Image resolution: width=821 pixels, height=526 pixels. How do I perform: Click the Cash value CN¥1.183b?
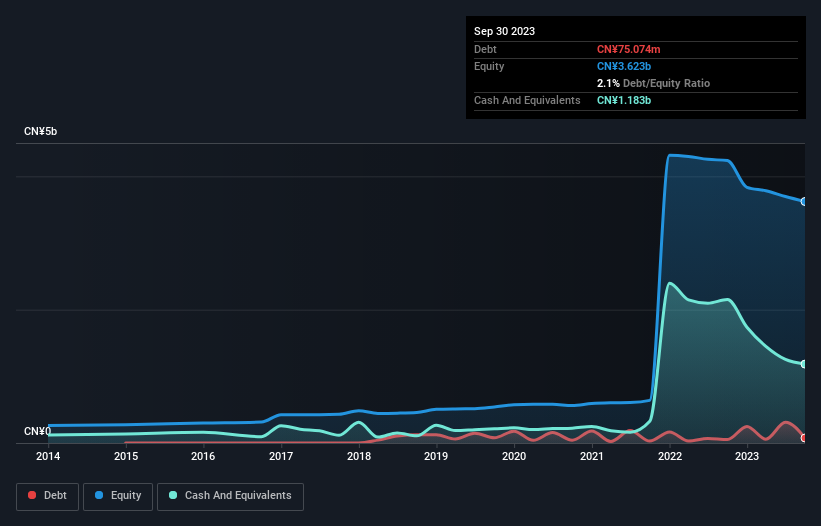click(624, 100)
